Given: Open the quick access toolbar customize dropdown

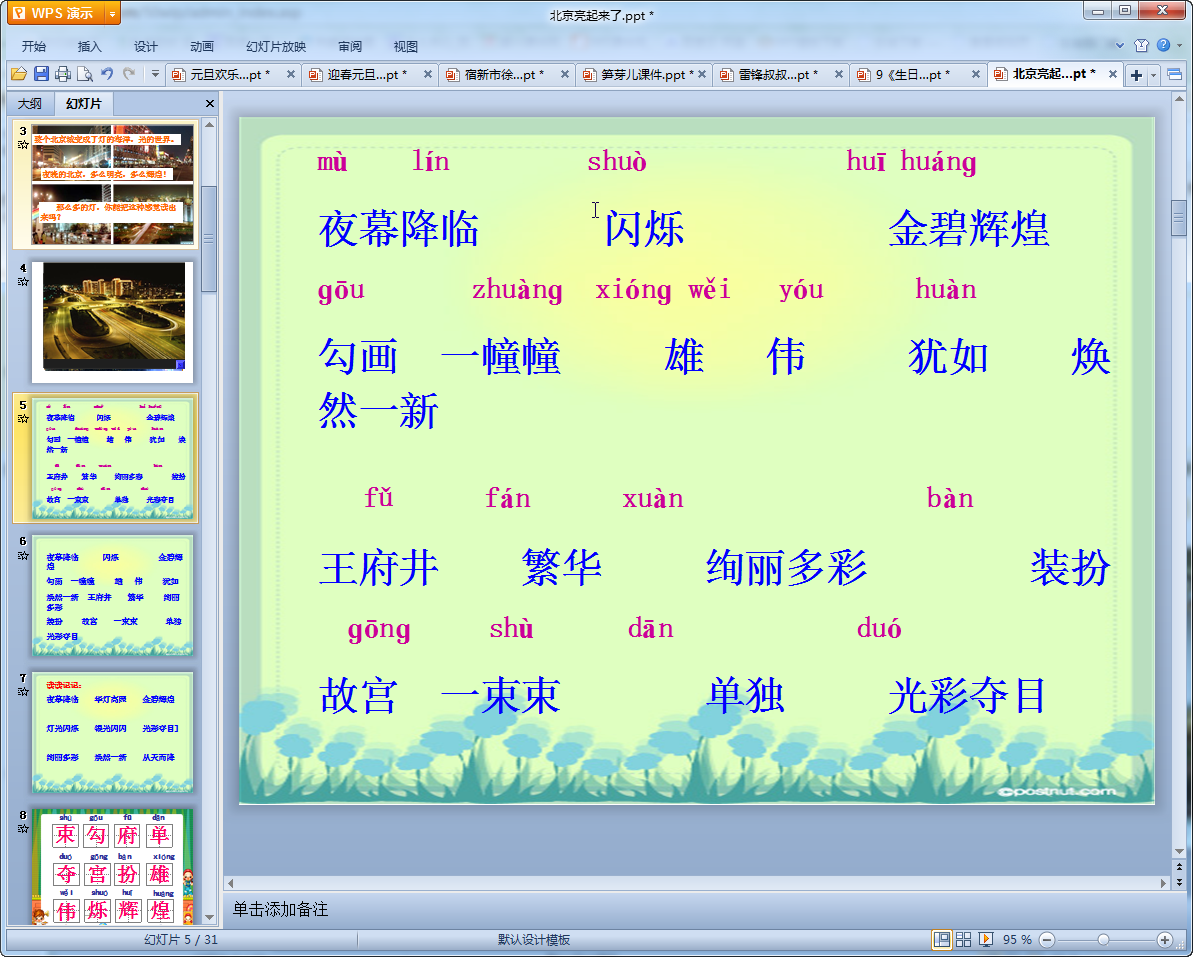Looking at the screenshot, I should click(155, 74).
